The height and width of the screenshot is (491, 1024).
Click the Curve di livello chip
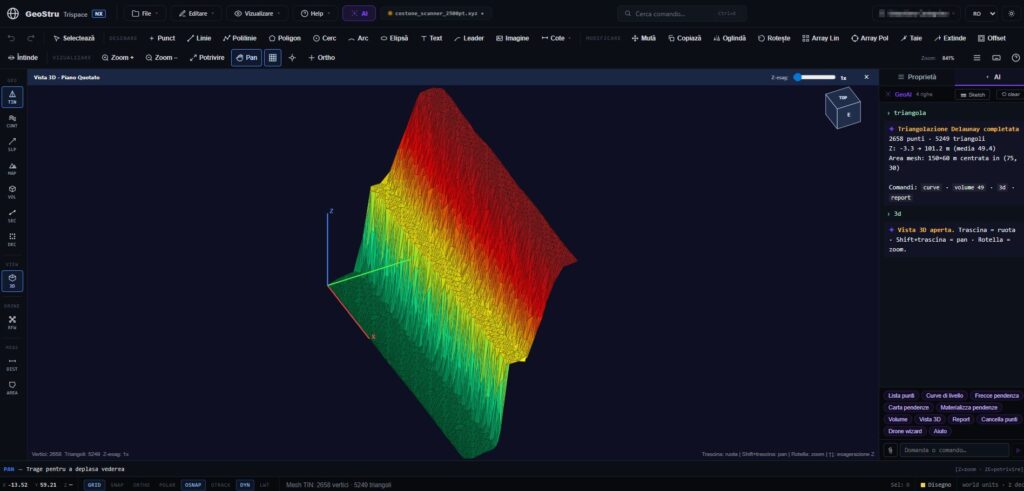[944, 396]
